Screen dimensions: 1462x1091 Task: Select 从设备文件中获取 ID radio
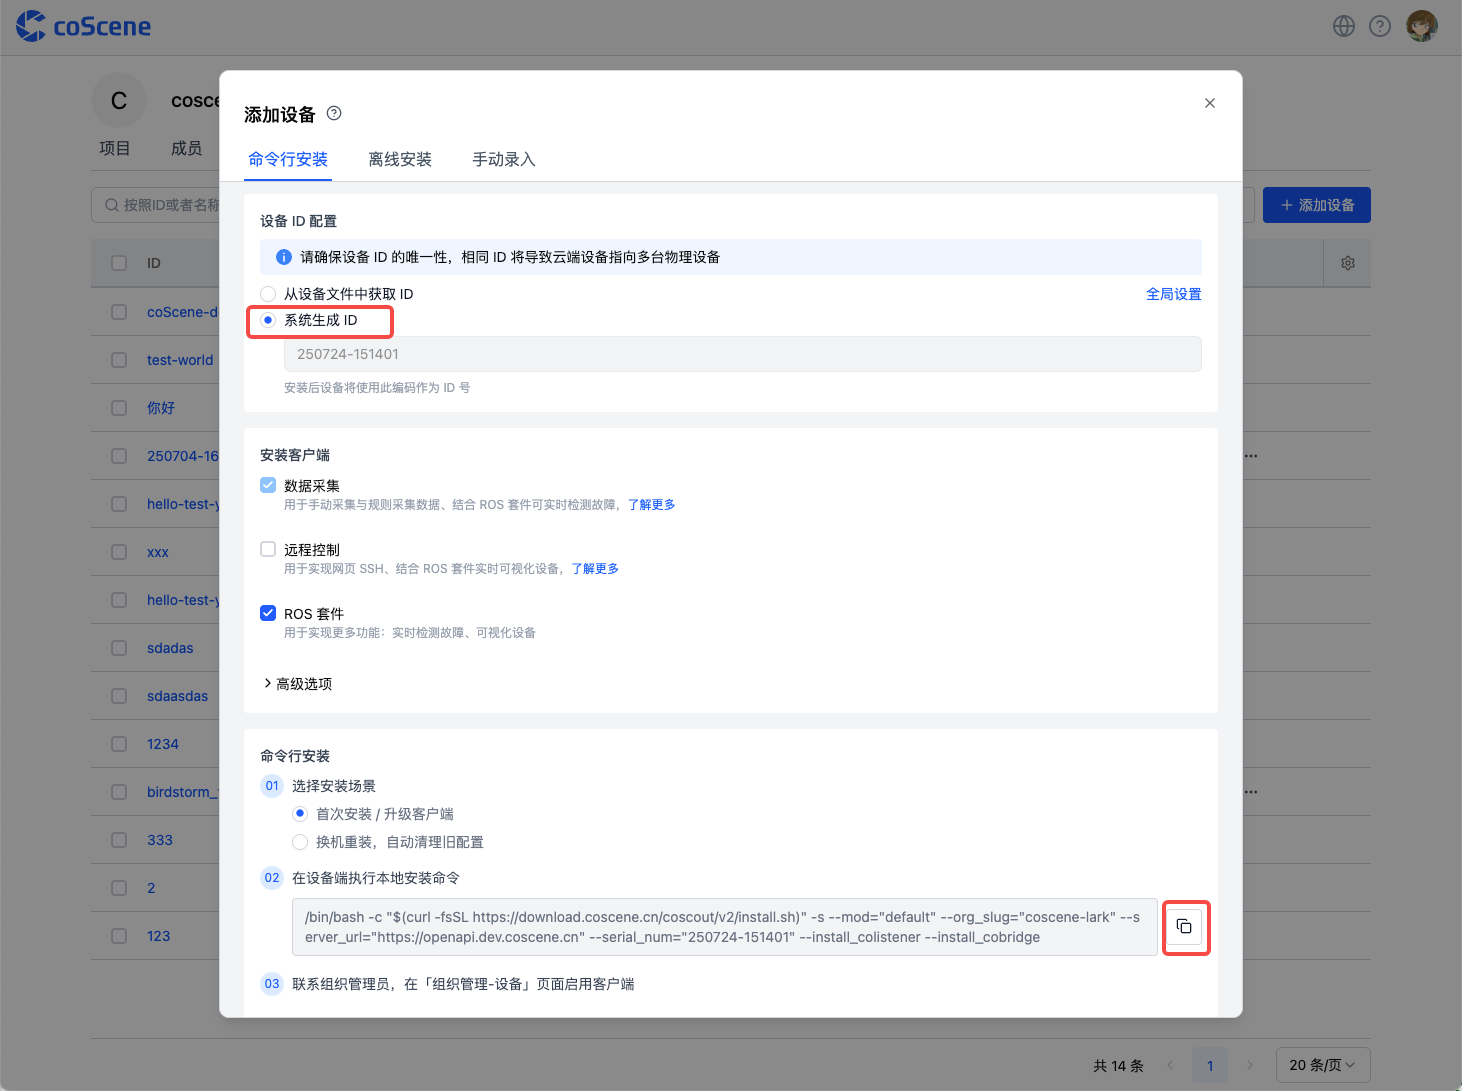[268, 294]
